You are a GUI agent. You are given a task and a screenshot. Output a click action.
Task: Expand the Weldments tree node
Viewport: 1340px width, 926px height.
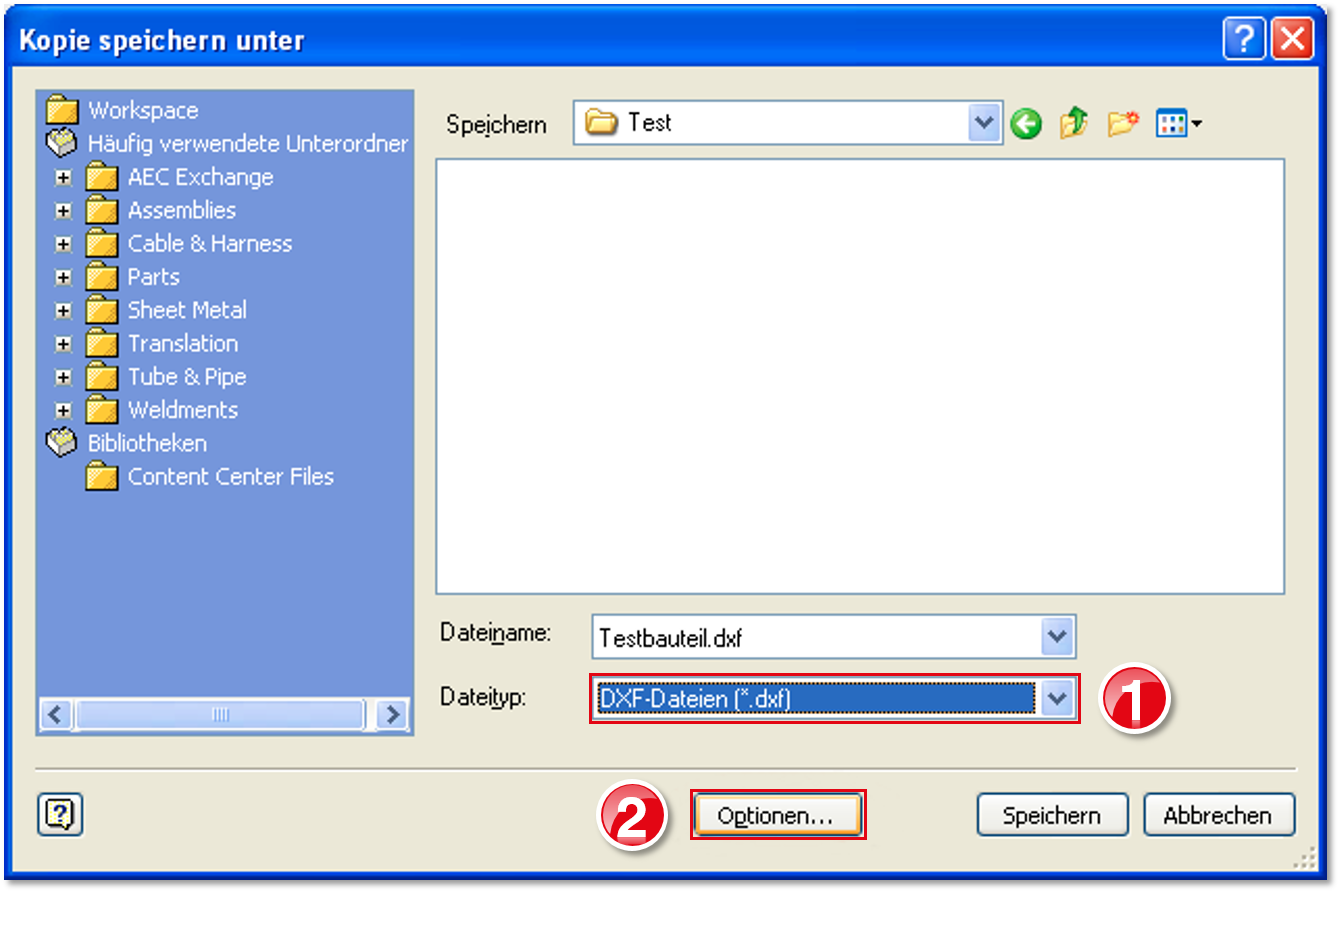click(63, 410)
